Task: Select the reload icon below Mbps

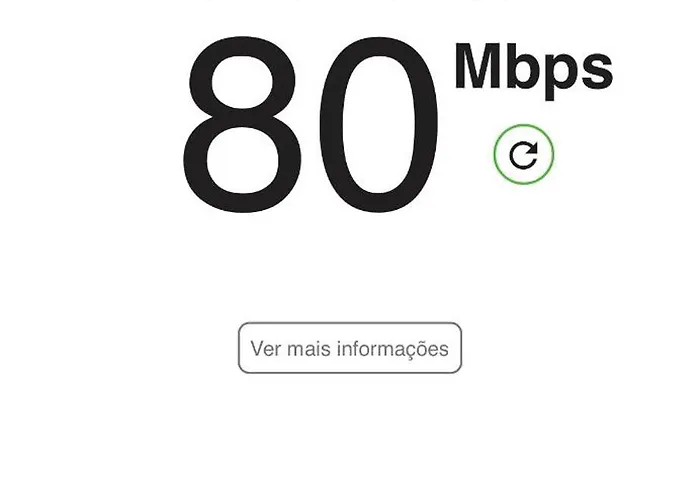Action: coord(524,154)
